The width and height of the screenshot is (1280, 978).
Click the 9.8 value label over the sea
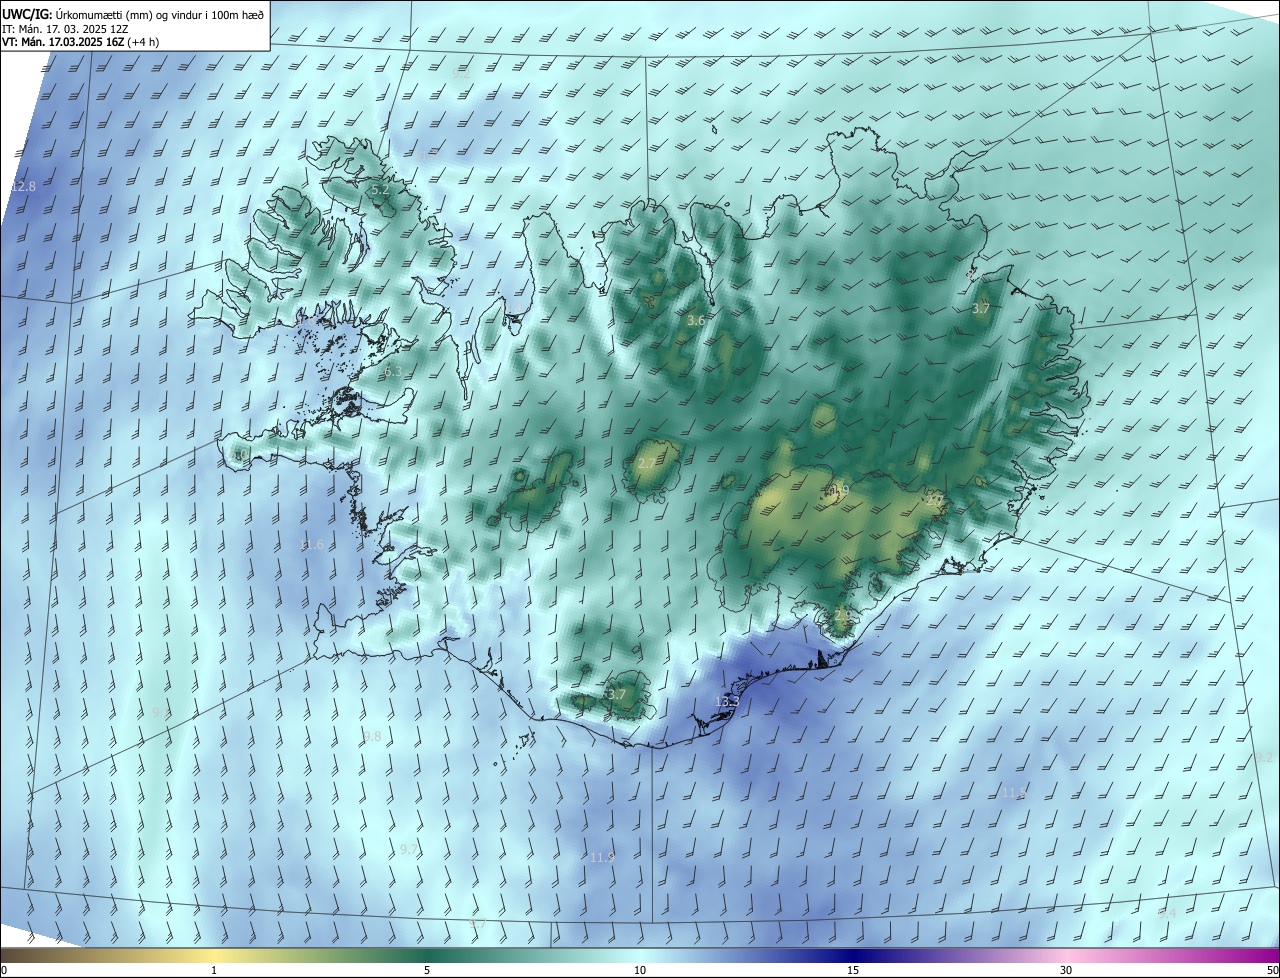tap(372, 736)
